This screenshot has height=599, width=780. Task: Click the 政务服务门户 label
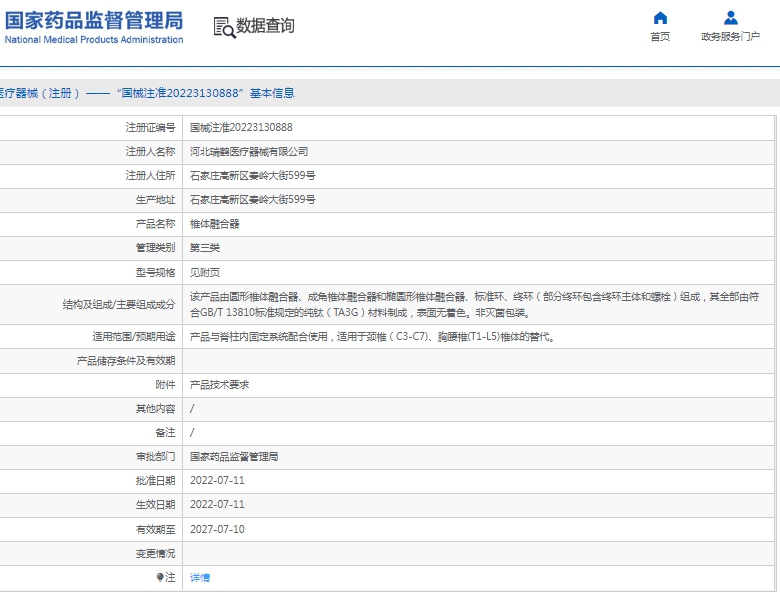coord(730,36)
